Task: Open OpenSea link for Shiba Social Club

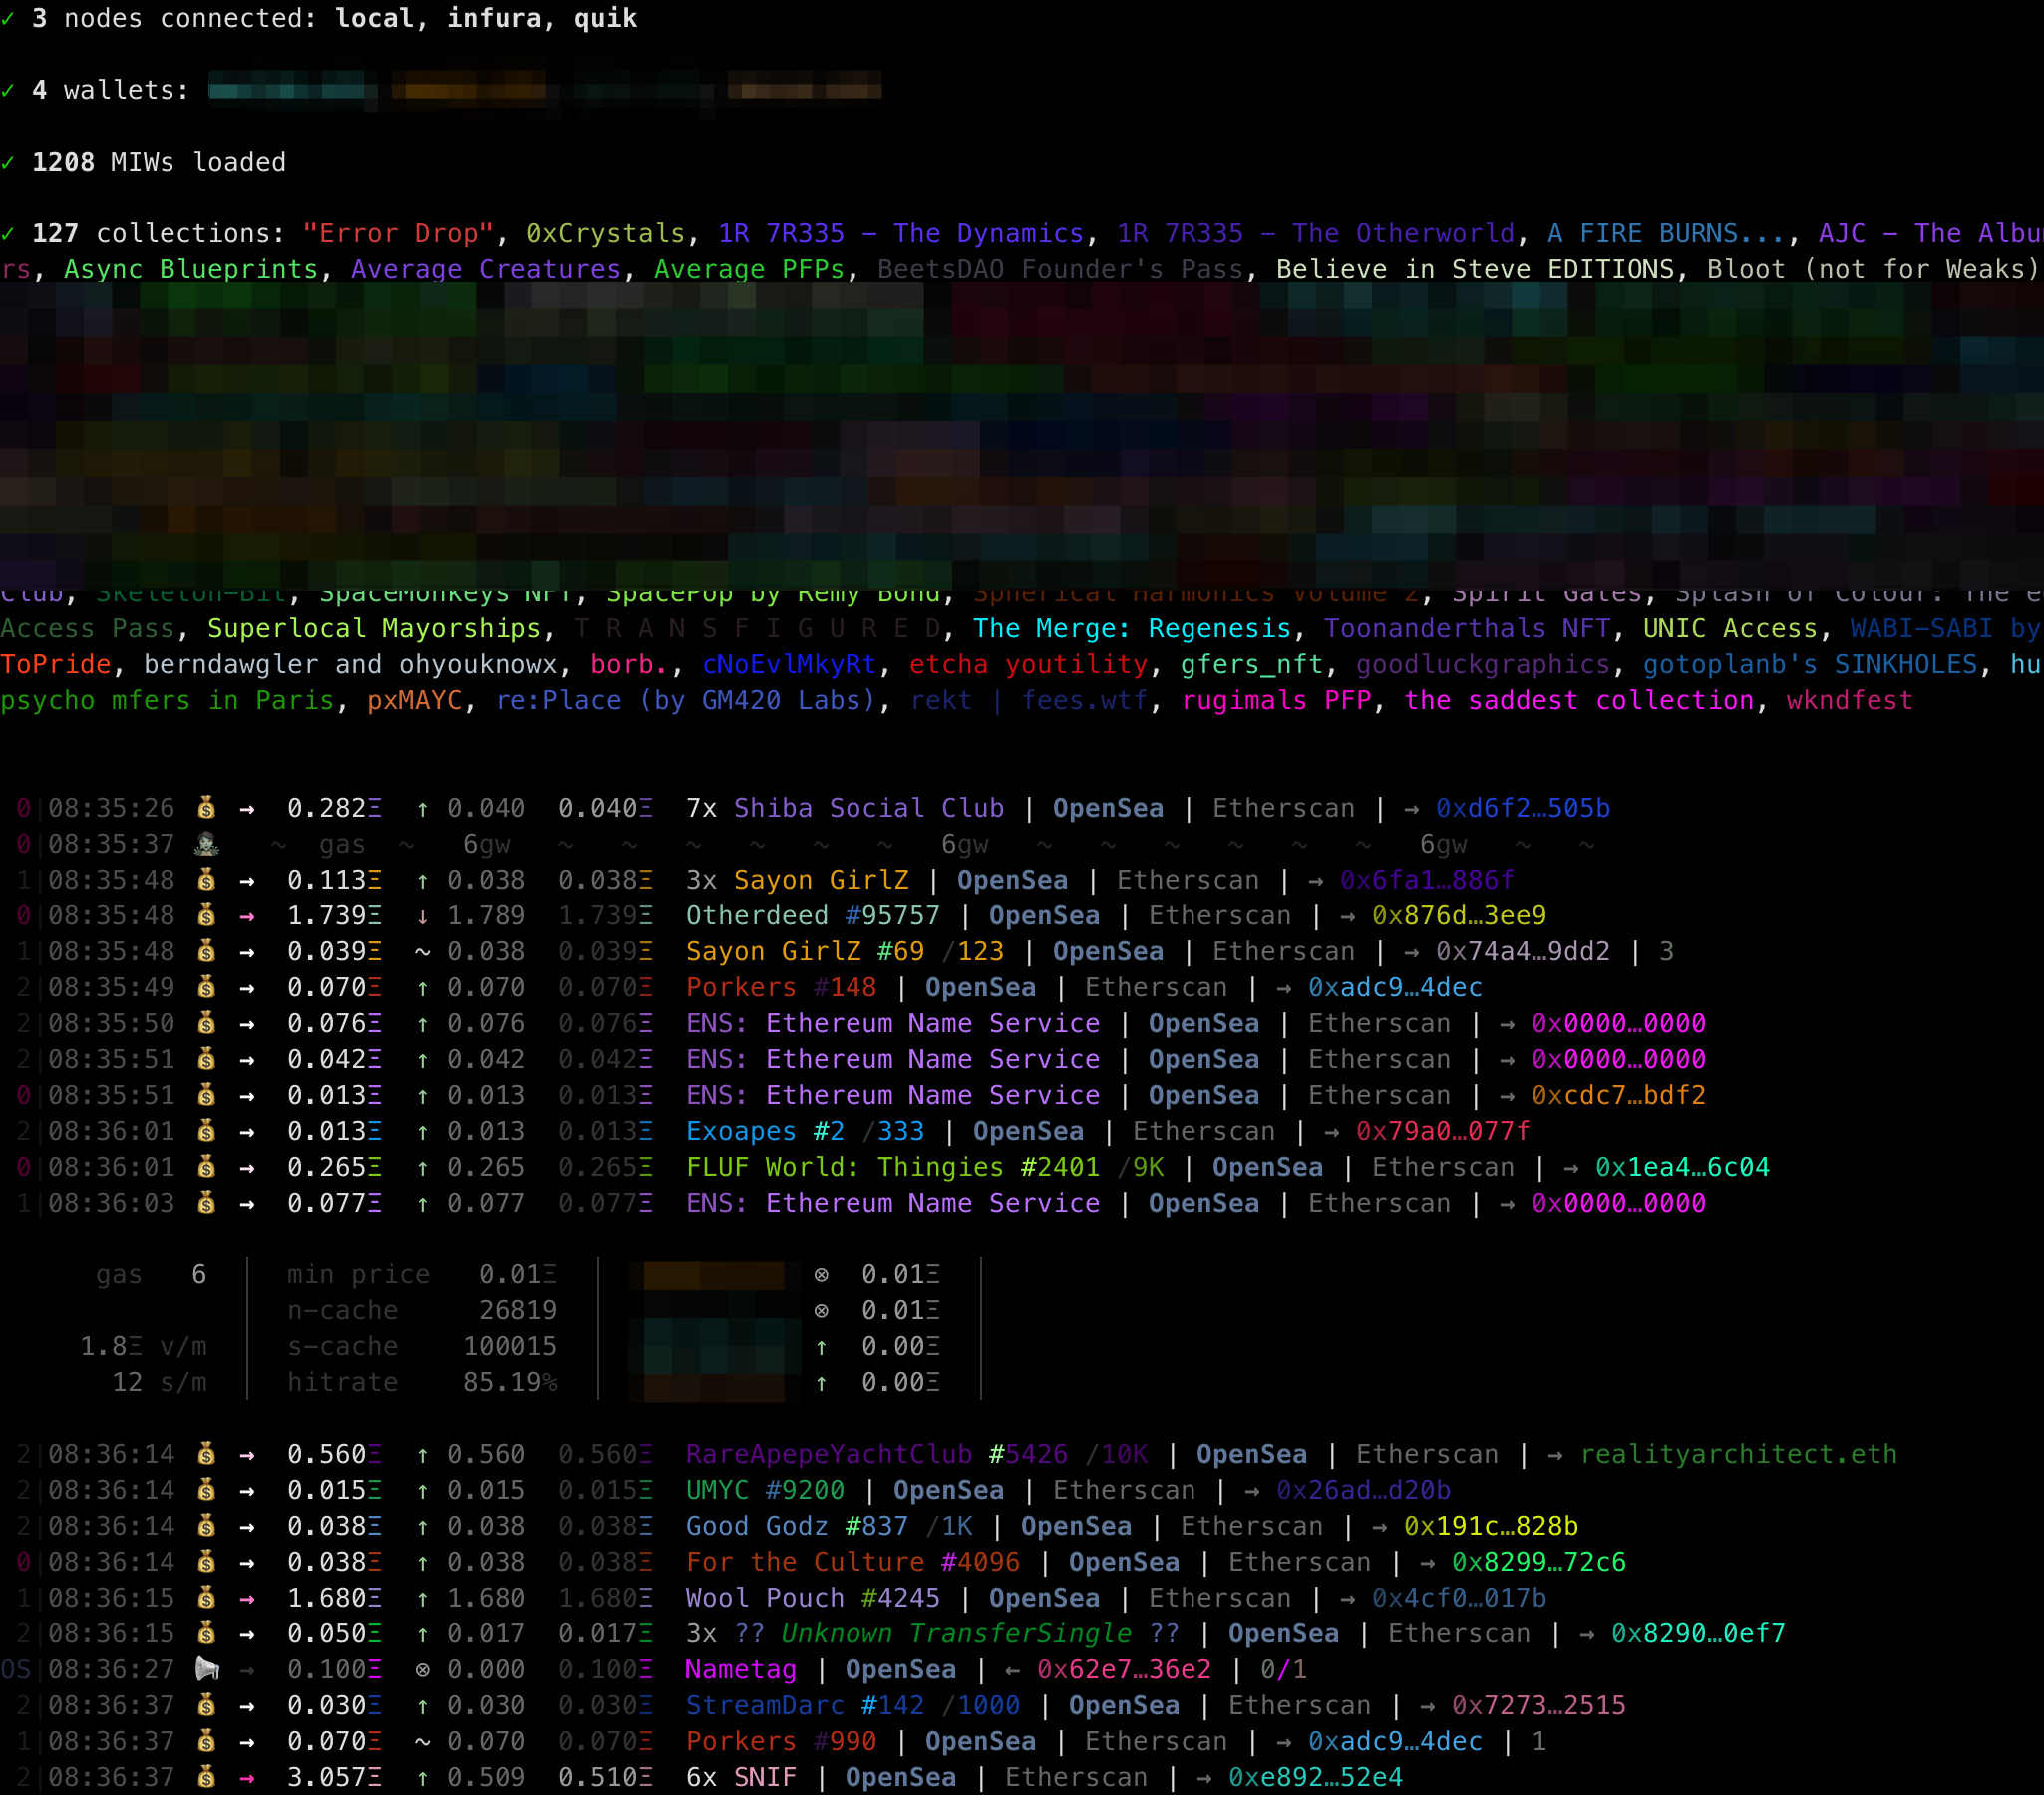Action: coord(1108,808)
